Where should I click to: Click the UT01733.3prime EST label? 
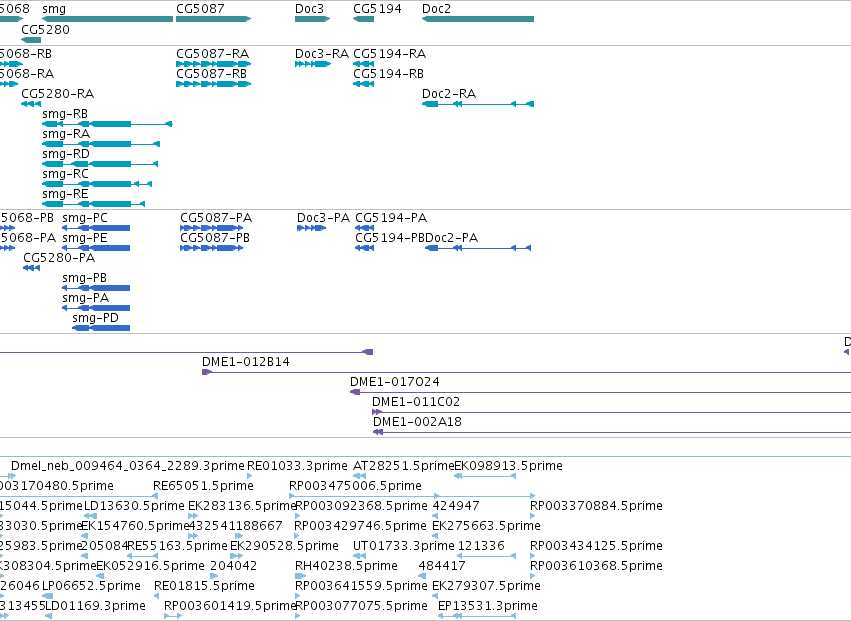(404, 546)
